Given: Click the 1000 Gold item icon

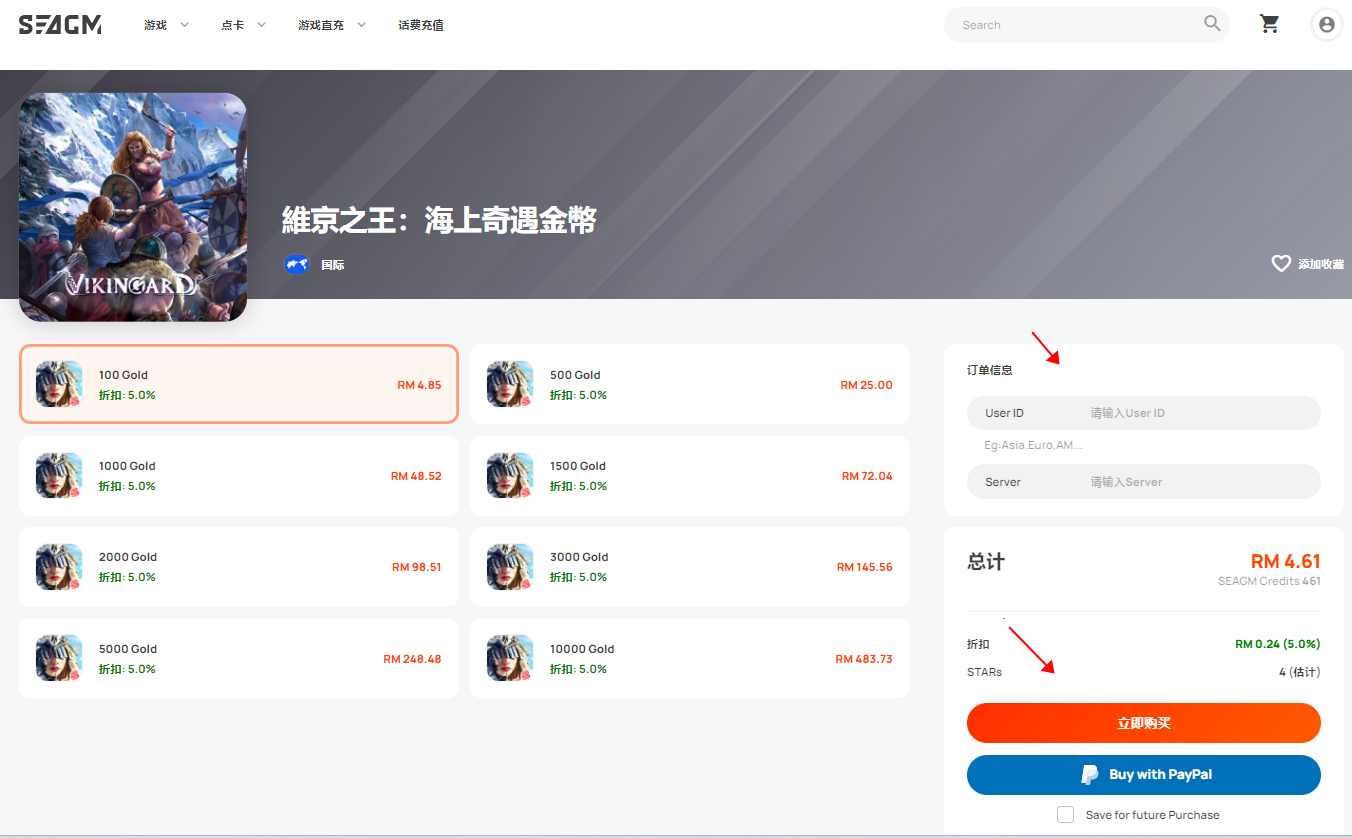Looking at the screenshot, I should (59, 475).
